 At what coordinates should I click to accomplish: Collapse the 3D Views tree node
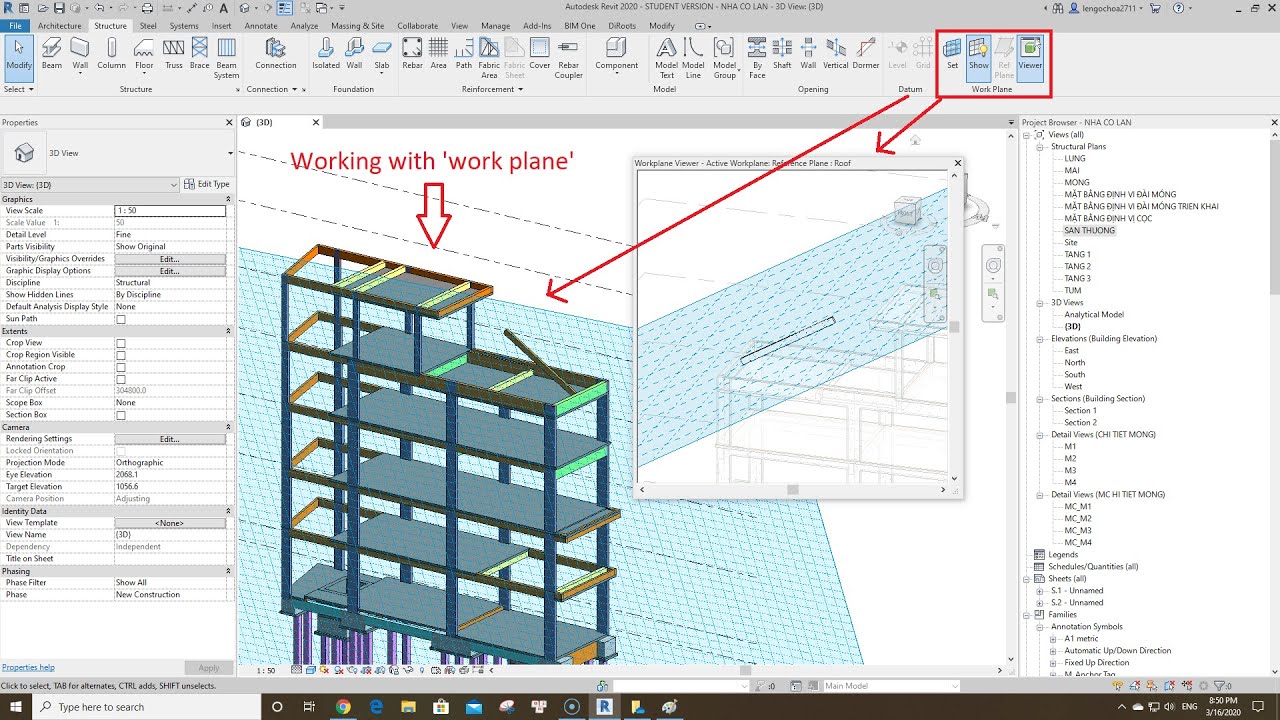click(x=1041, y=303)
